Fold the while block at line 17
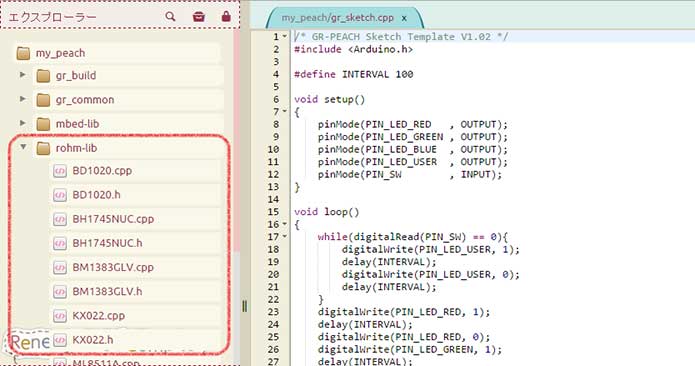This screenshot has width=695, height=366. pyautogui.click(x=285, y=237)
